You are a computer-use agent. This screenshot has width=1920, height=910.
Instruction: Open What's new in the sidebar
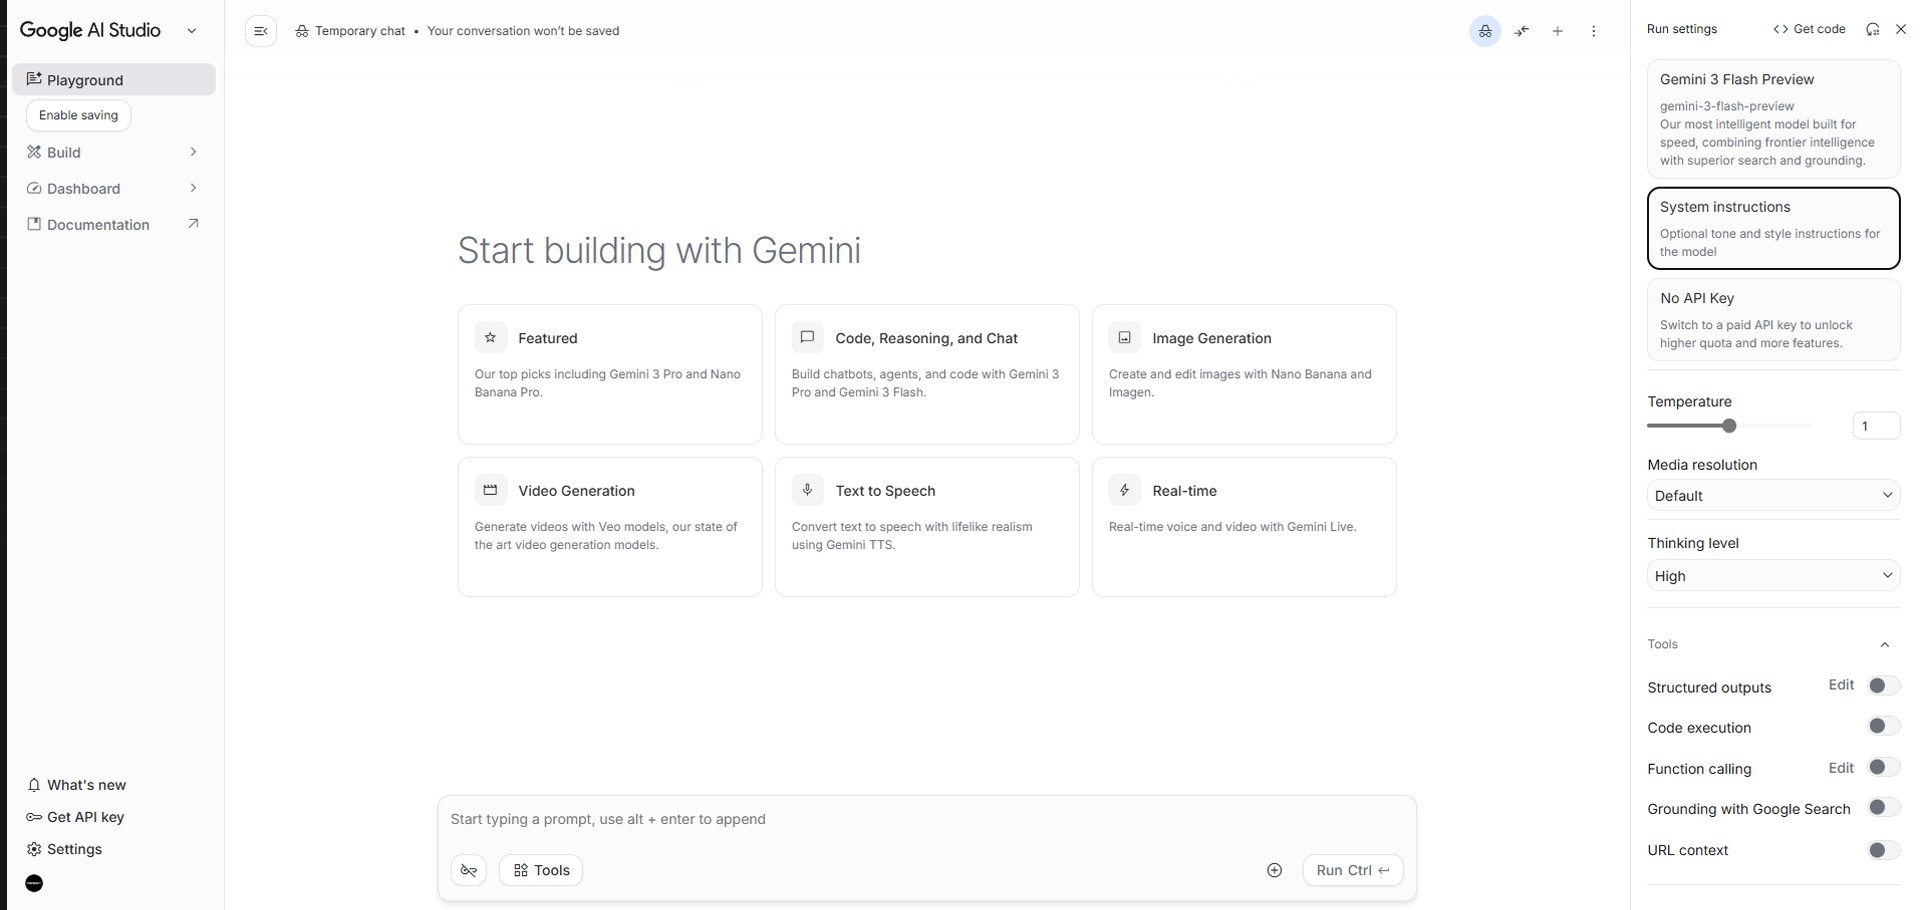pos(114,785)
